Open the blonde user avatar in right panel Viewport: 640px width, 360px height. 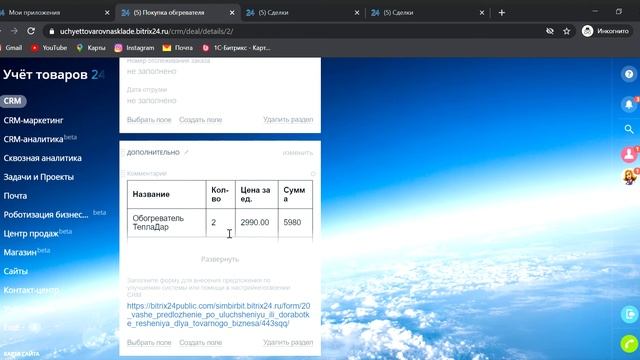[629, 177]
